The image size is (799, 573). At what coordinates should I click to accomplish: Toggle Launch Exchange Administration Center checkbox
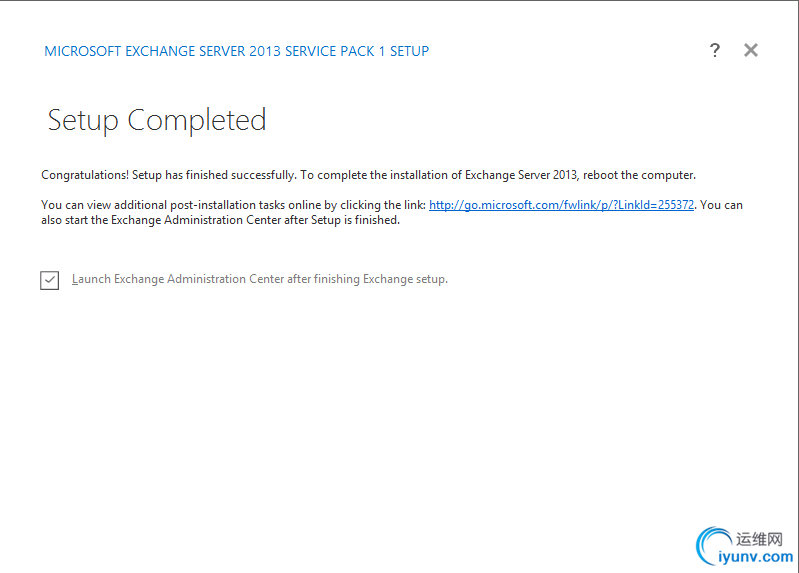pyautogui.click(x=49, y=280)
